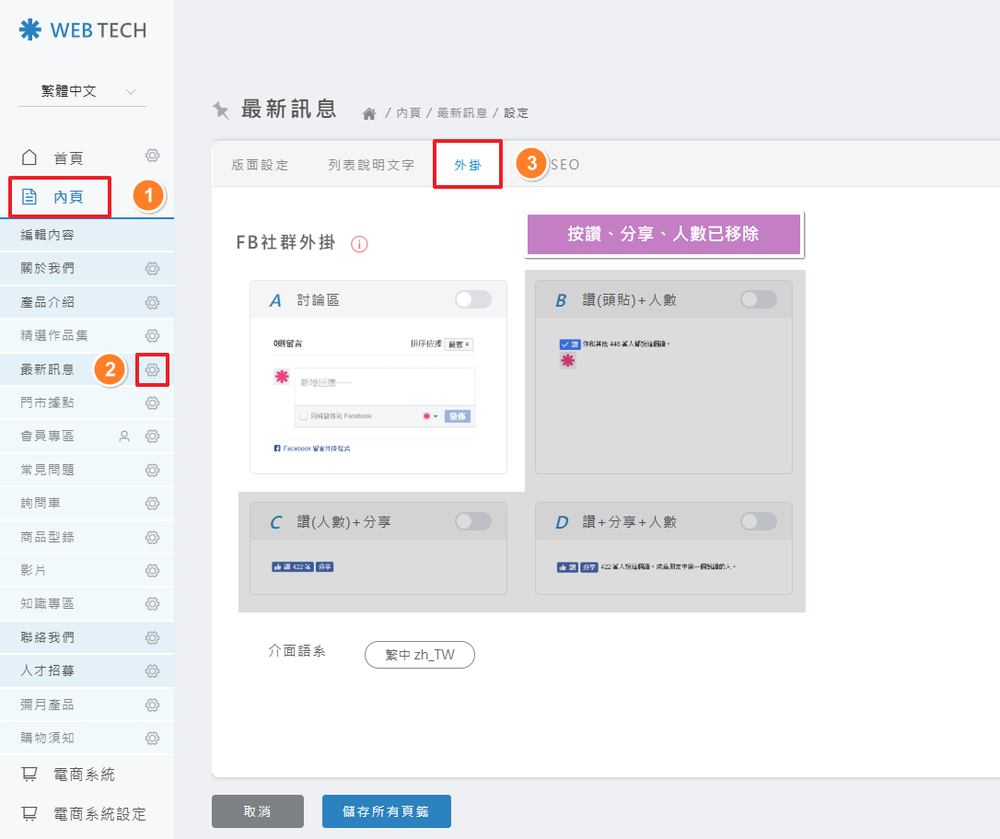Click the info icon next to FB社群外掛
This screenshot has height=839, width=1000.
coord(360,244)
